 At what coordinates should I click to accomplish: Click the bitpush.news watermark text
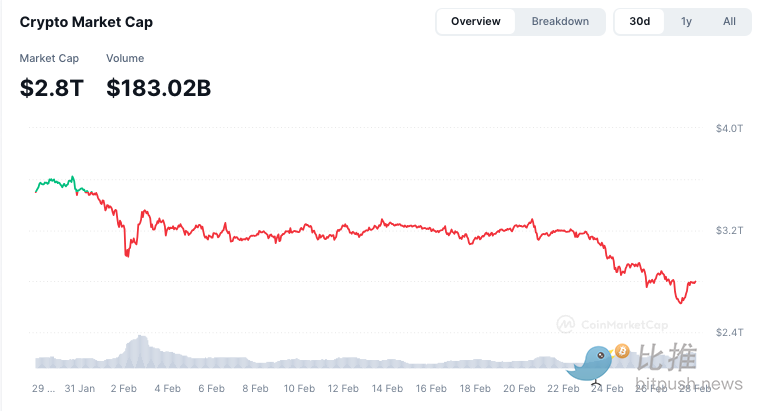click(689, 384)
